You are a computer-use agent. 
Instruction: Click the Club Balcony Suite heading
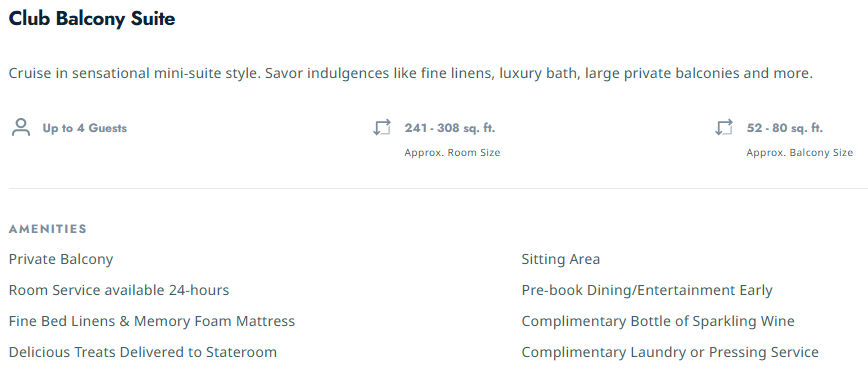pos(92,19)
